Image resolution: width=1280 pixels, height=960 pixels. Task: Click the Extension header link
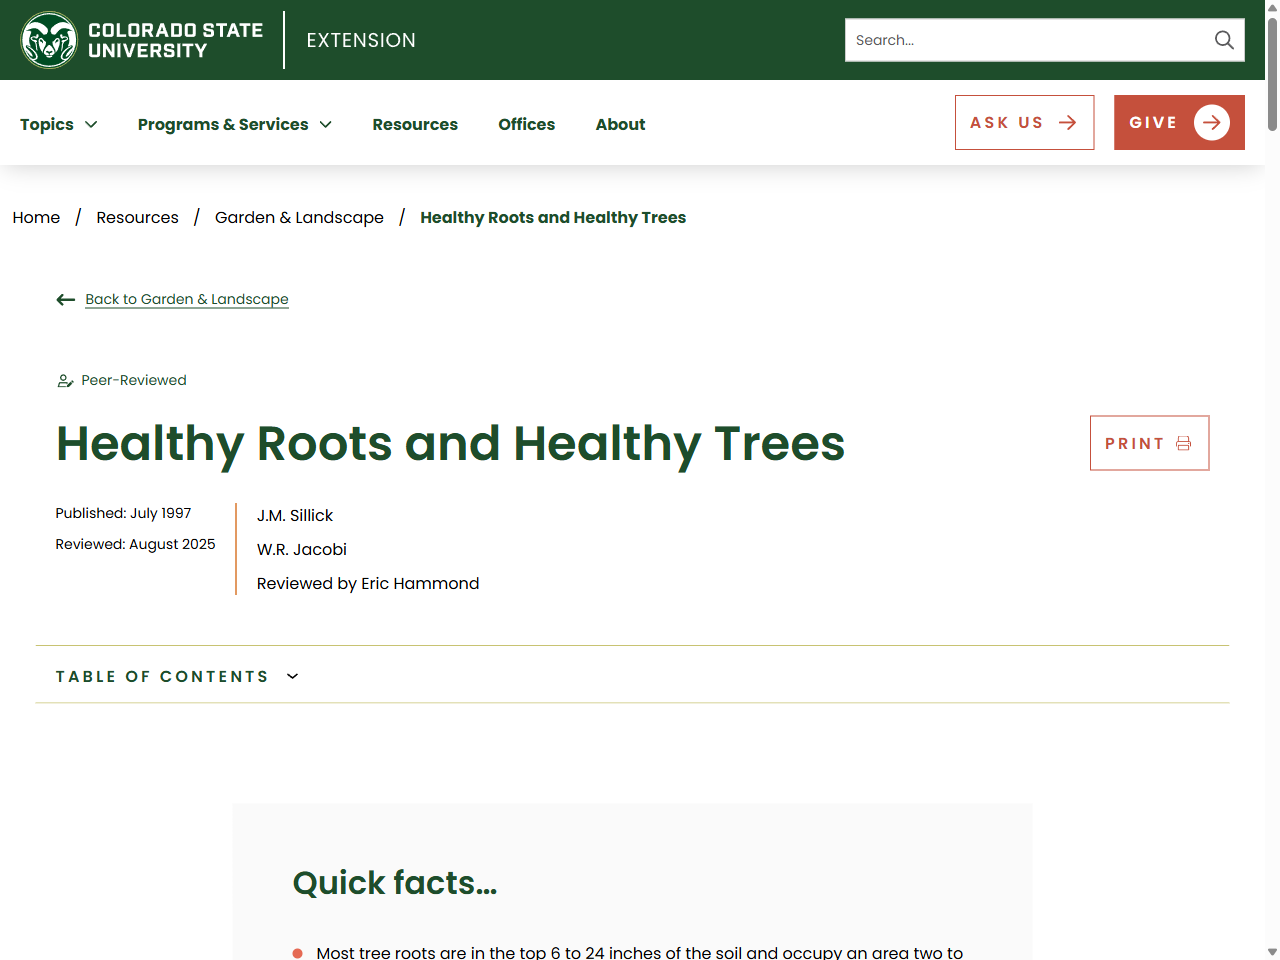point(361,41)
